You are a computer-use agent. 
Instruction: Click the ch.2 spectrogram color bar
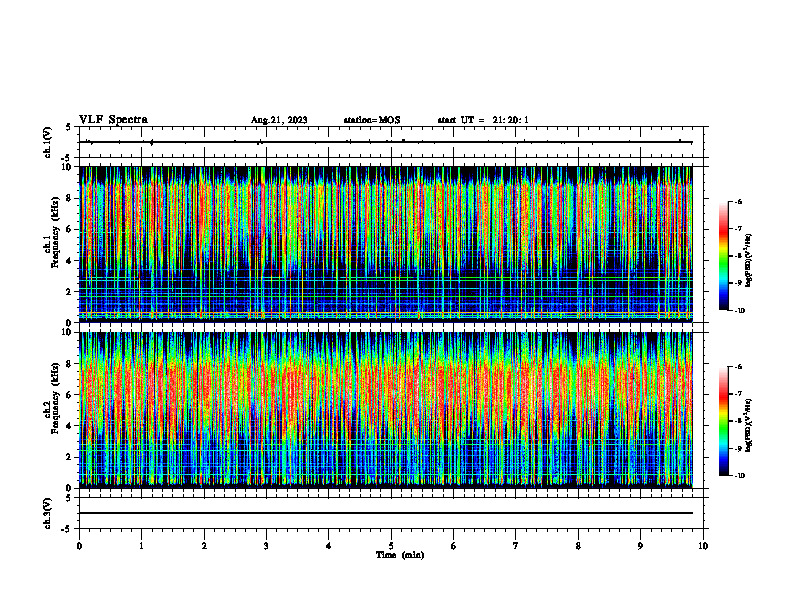click(x=723, y=421)
